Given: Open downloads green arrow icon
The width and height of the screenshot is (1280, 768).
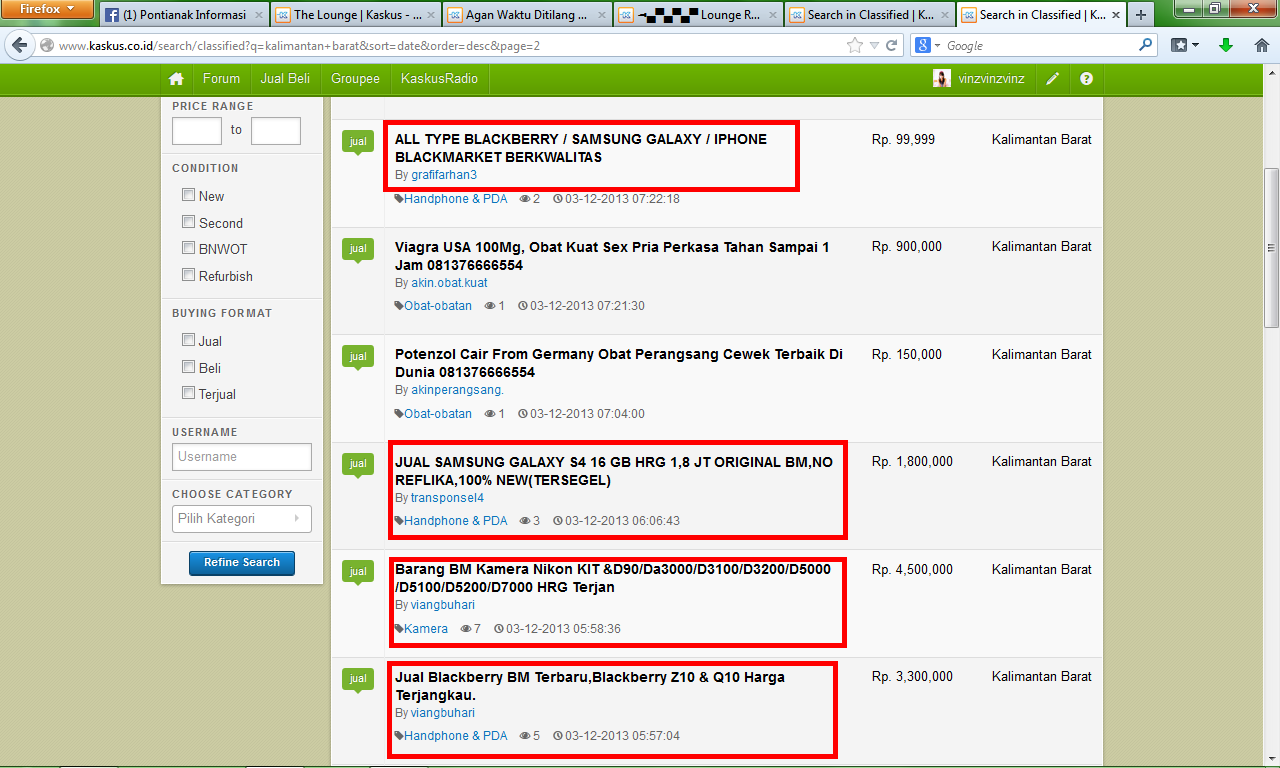Looking at the screenshot, I should tap(1225, 45).
